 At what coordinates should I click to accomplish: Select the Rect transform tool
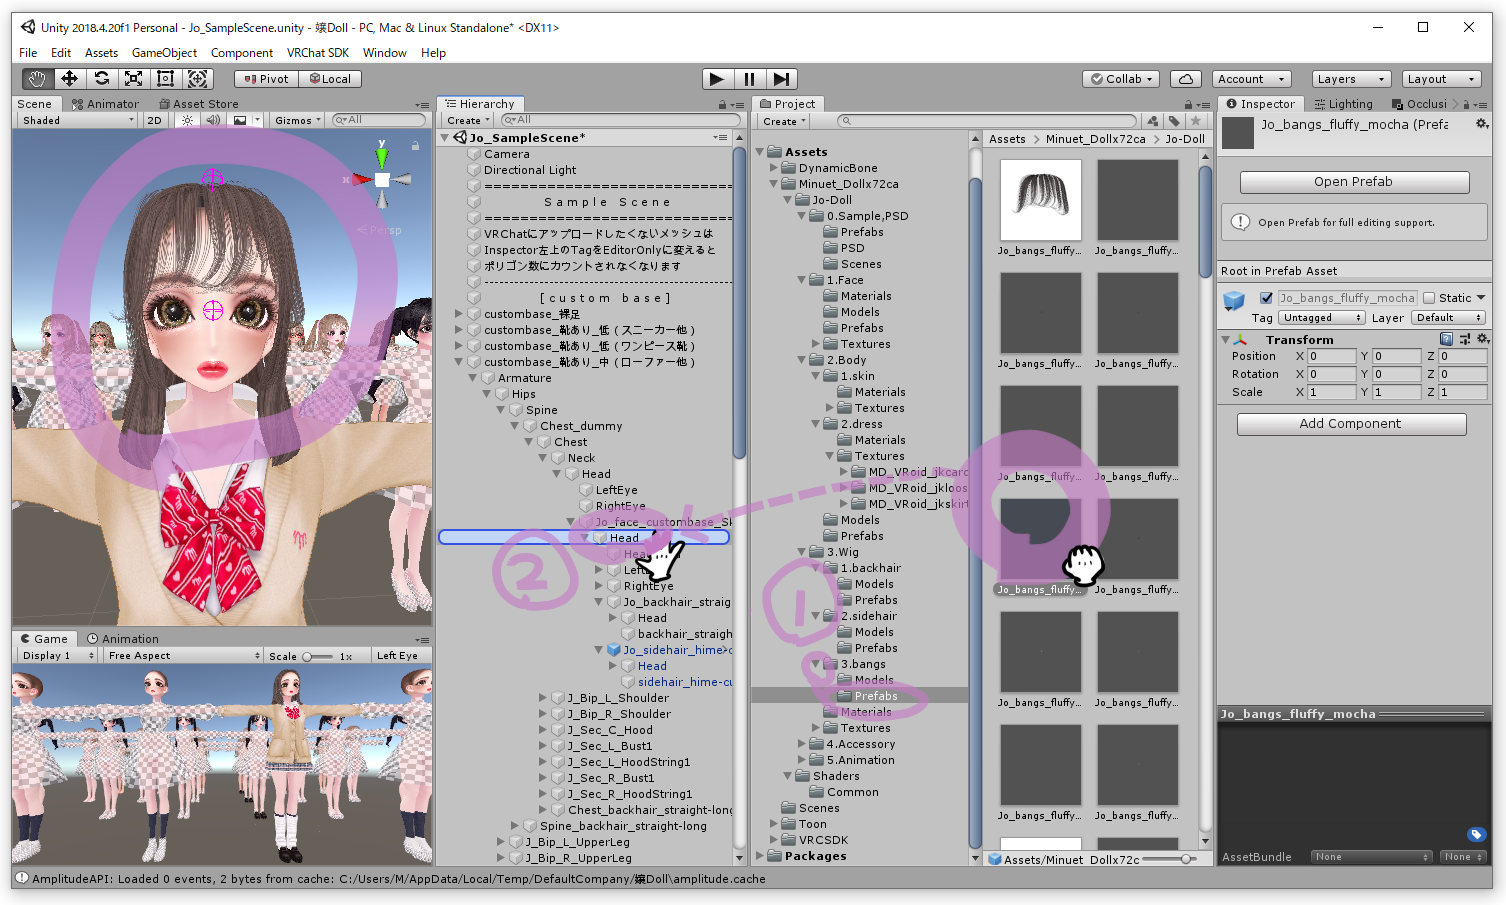click(x=165, y=78)
